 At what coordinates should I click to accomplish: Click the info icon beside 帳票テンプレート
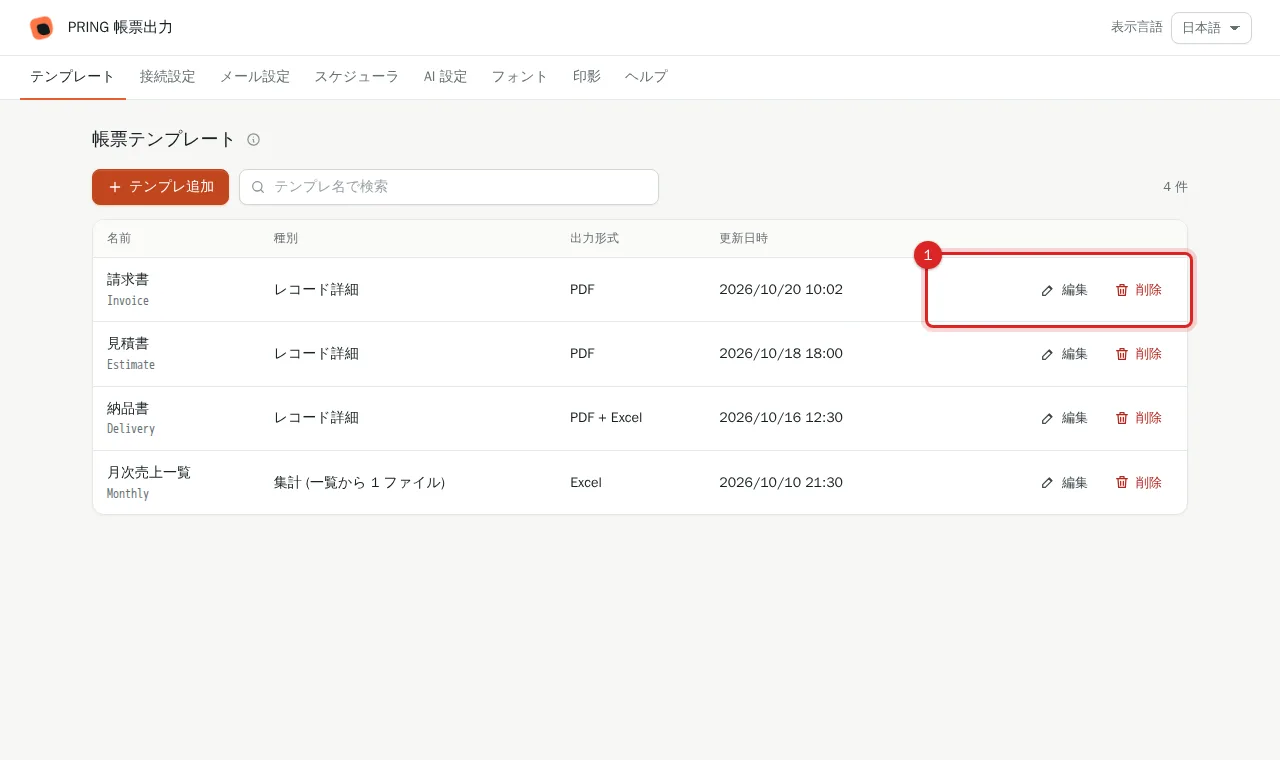[x=253, y=140]
